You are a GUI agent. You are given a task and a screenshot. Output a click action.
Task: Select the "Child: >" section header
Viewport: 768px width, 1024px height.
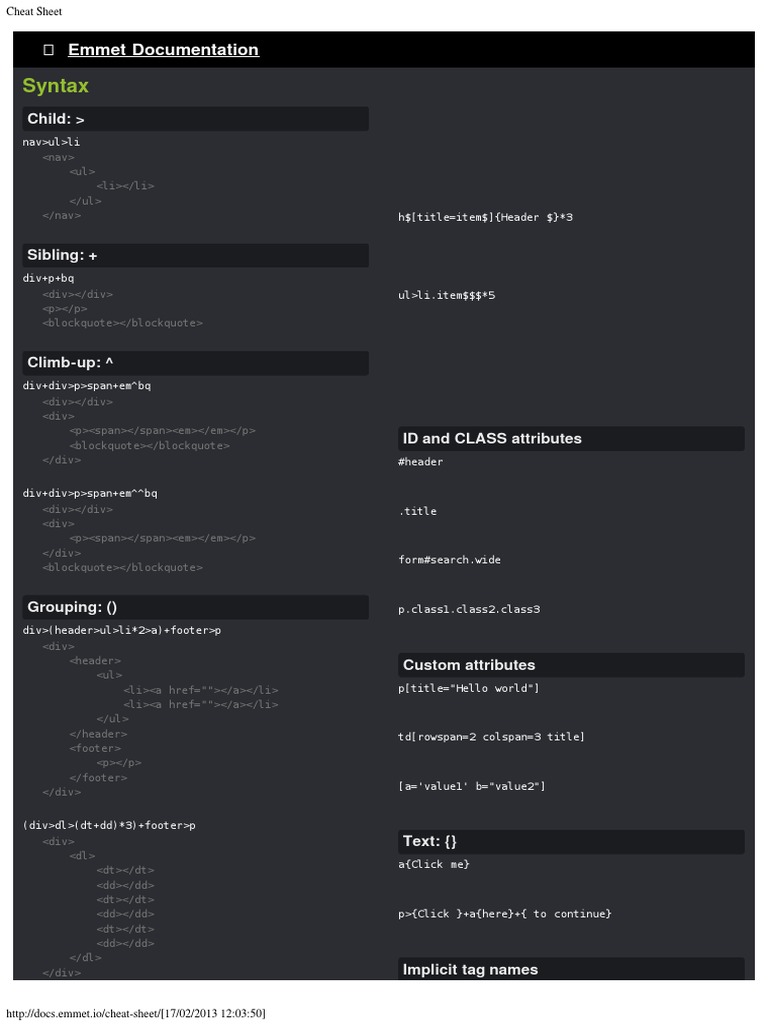click(56, 119)
